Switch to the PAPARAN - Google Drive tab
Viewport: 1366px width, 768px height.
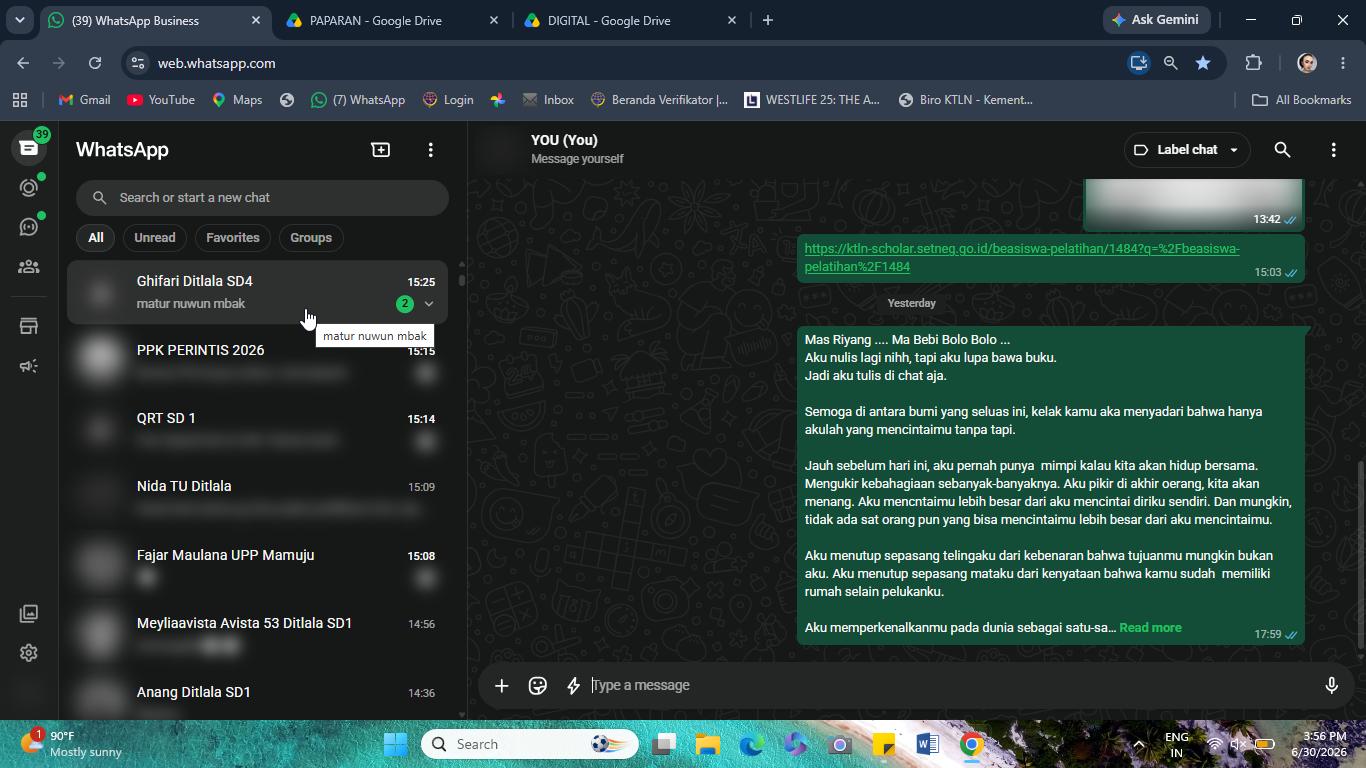(x=391, y=20)
